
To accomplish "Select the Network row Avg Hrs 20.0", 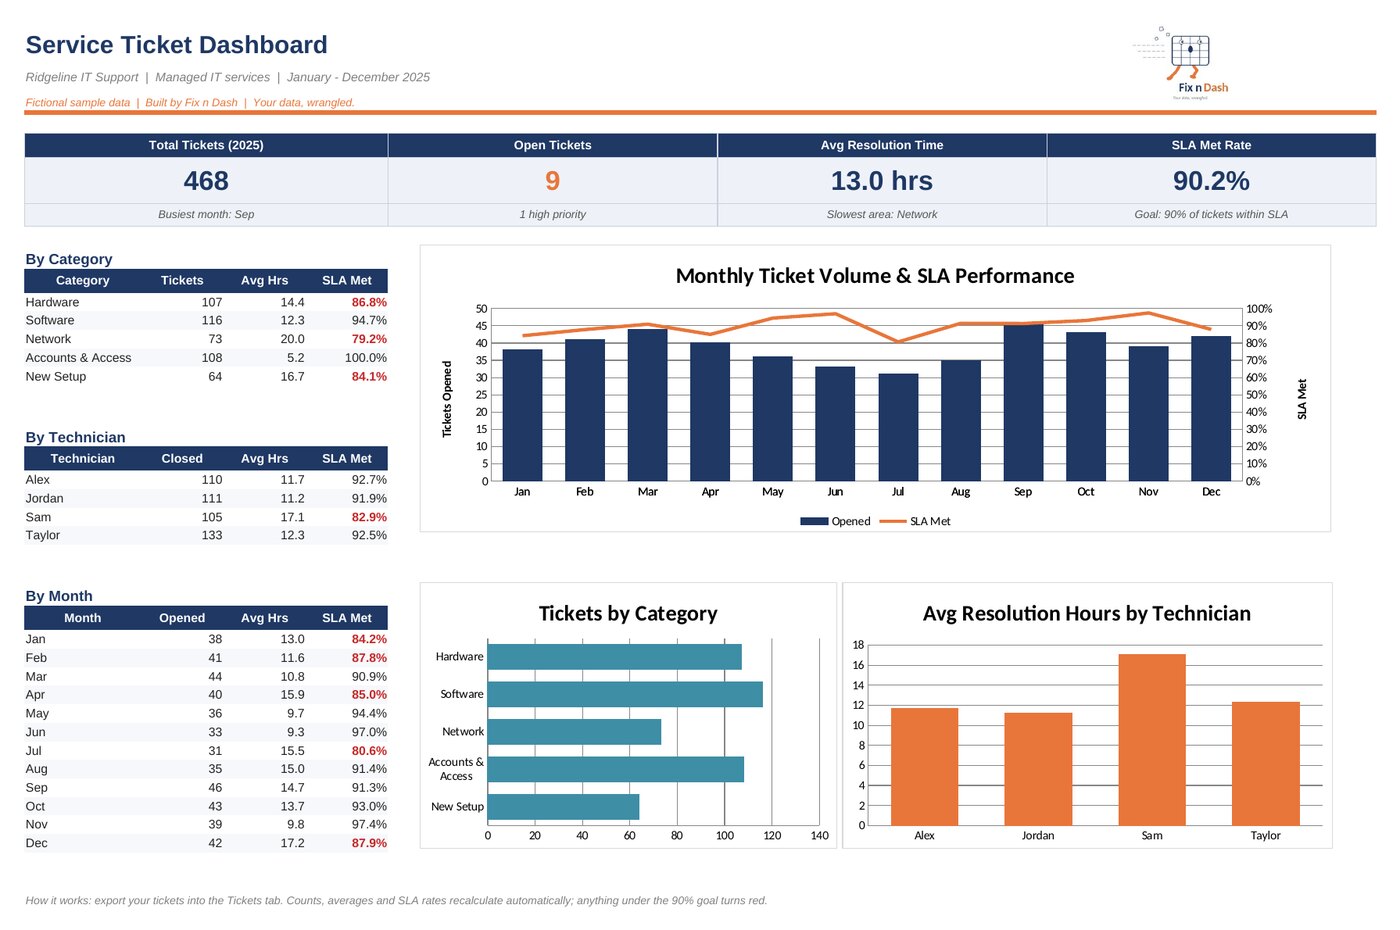I will (x=292, y=339).
